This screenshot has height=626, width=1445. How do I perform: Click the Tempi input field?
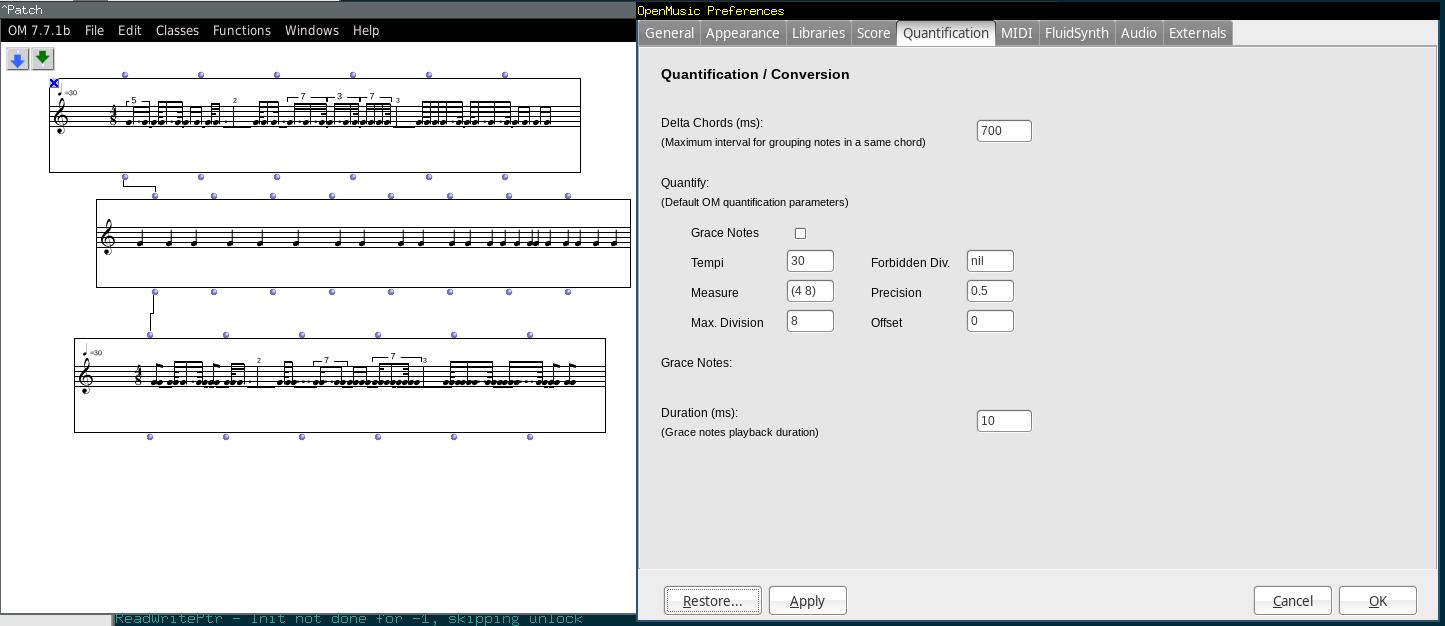810,261
